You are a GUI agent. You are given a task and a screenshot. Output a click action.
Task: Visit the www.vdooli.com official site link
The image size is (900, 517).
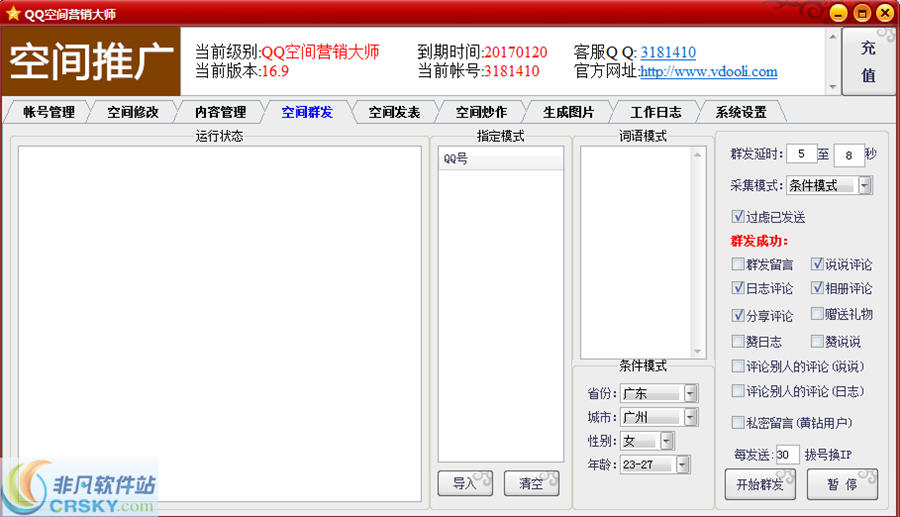[x=708, y=72]
